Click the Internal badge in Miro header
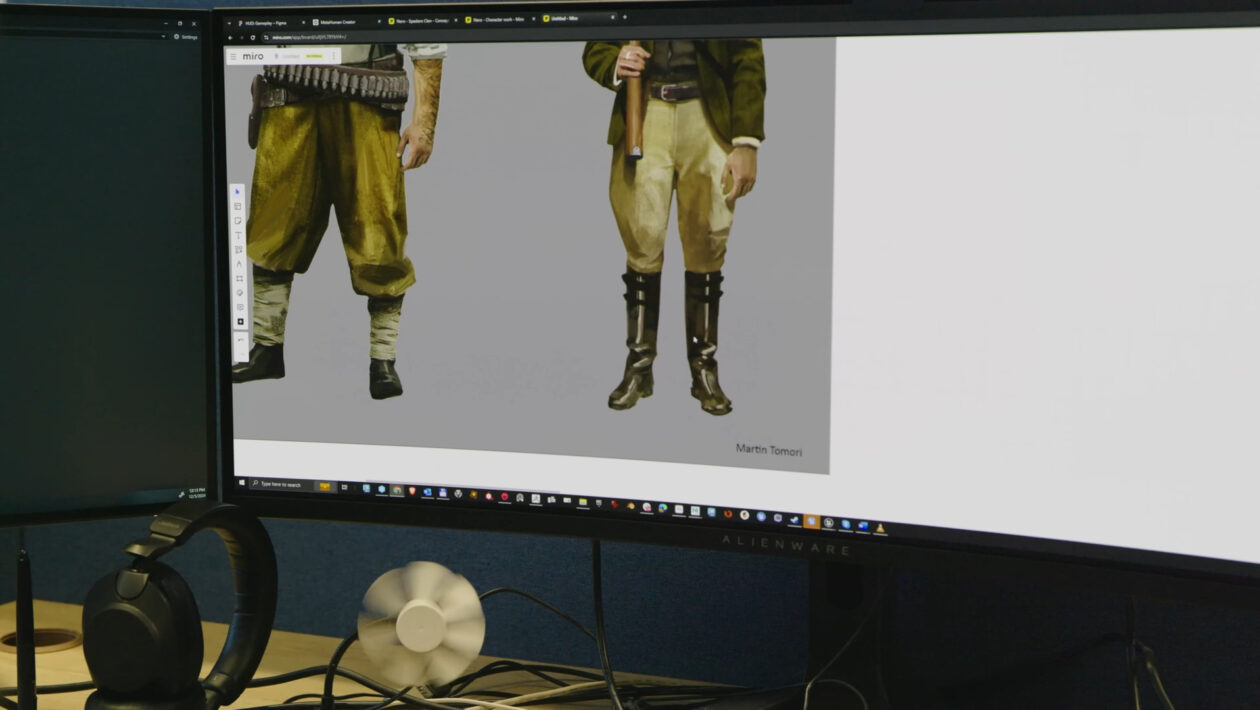Screen dimensions: 1260x710 [315, 56]
